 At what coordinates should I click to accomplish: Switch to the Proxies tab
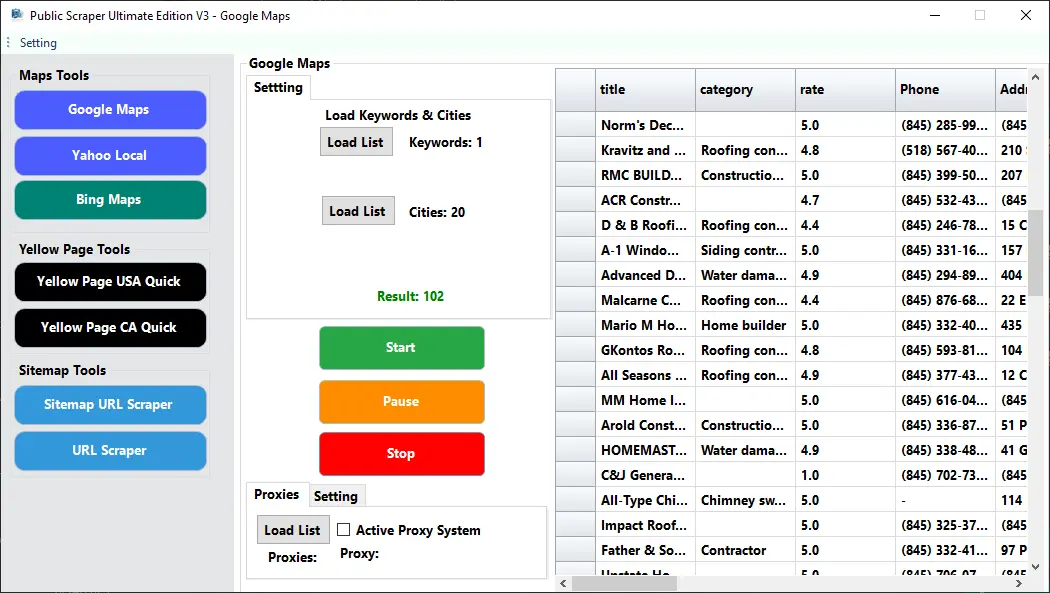276,495
